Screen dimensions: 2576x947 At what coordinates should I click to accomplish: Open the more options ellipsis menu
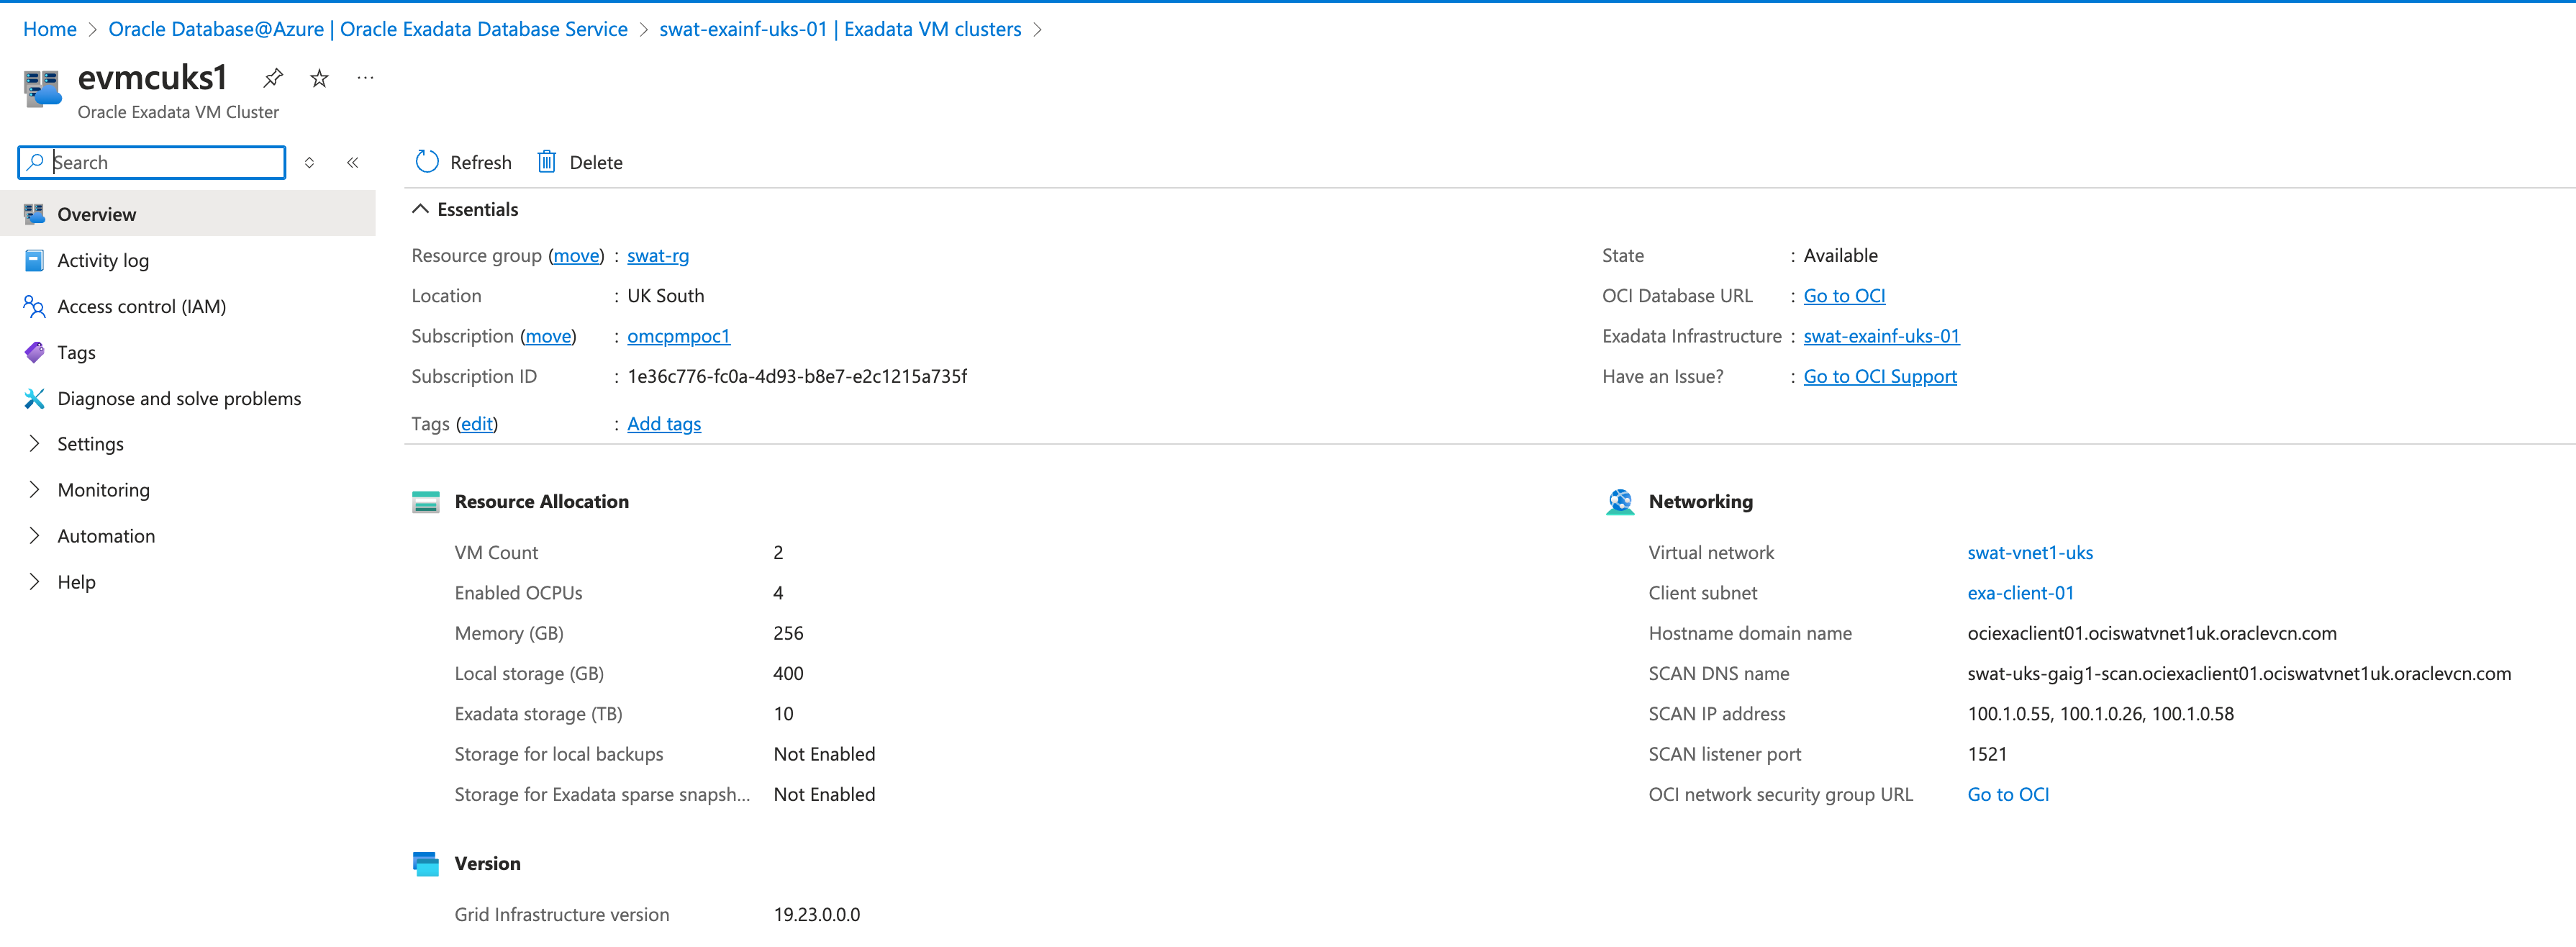click(365, 78)
